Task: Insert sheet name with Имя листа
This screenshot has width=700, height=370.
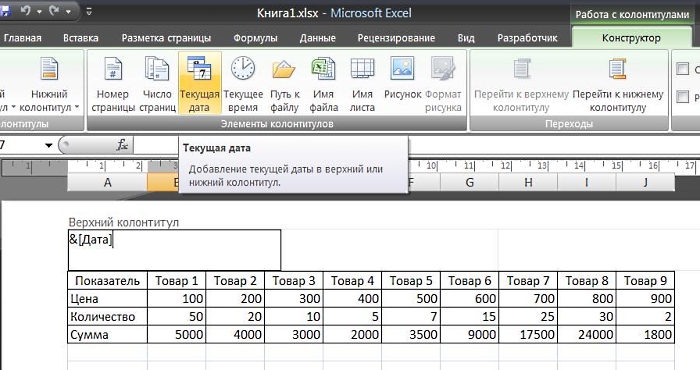Action: pyautogui.click(x=362, y=84)
